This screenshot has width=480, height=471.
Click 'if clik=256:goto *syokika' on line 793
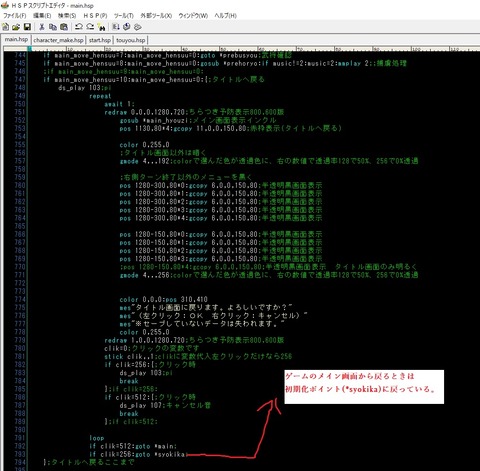[137, 454]
